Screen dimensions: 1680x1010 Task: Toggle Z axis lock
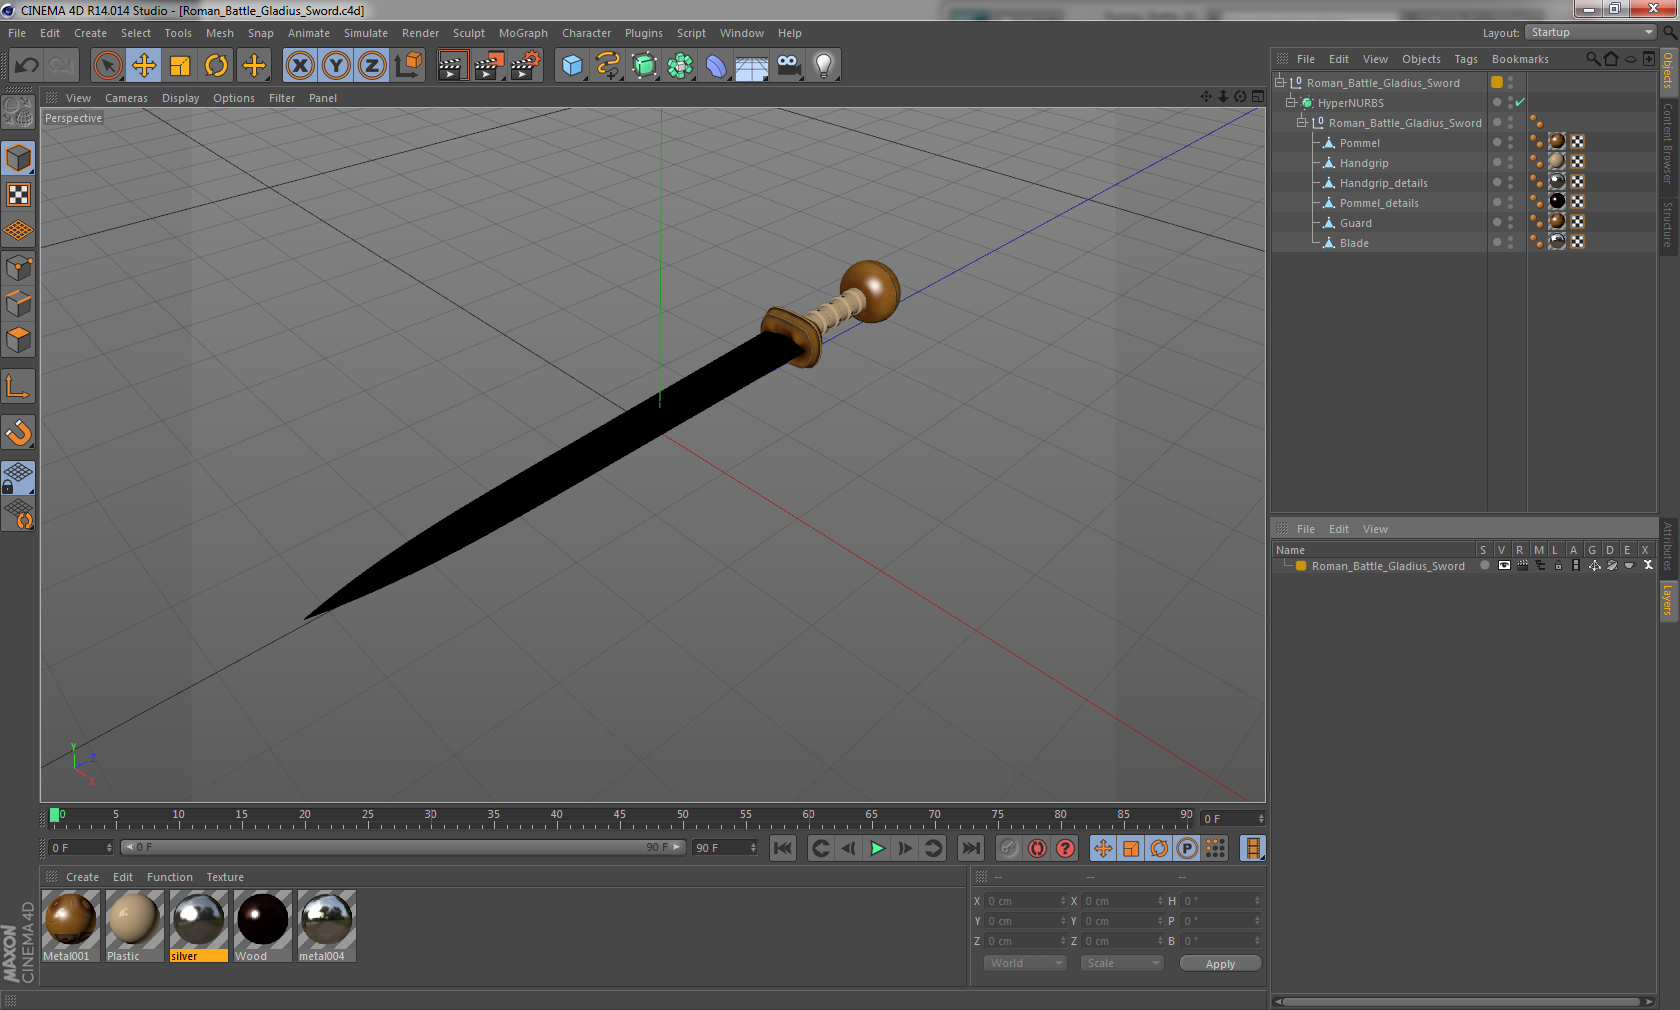point(372,66)
